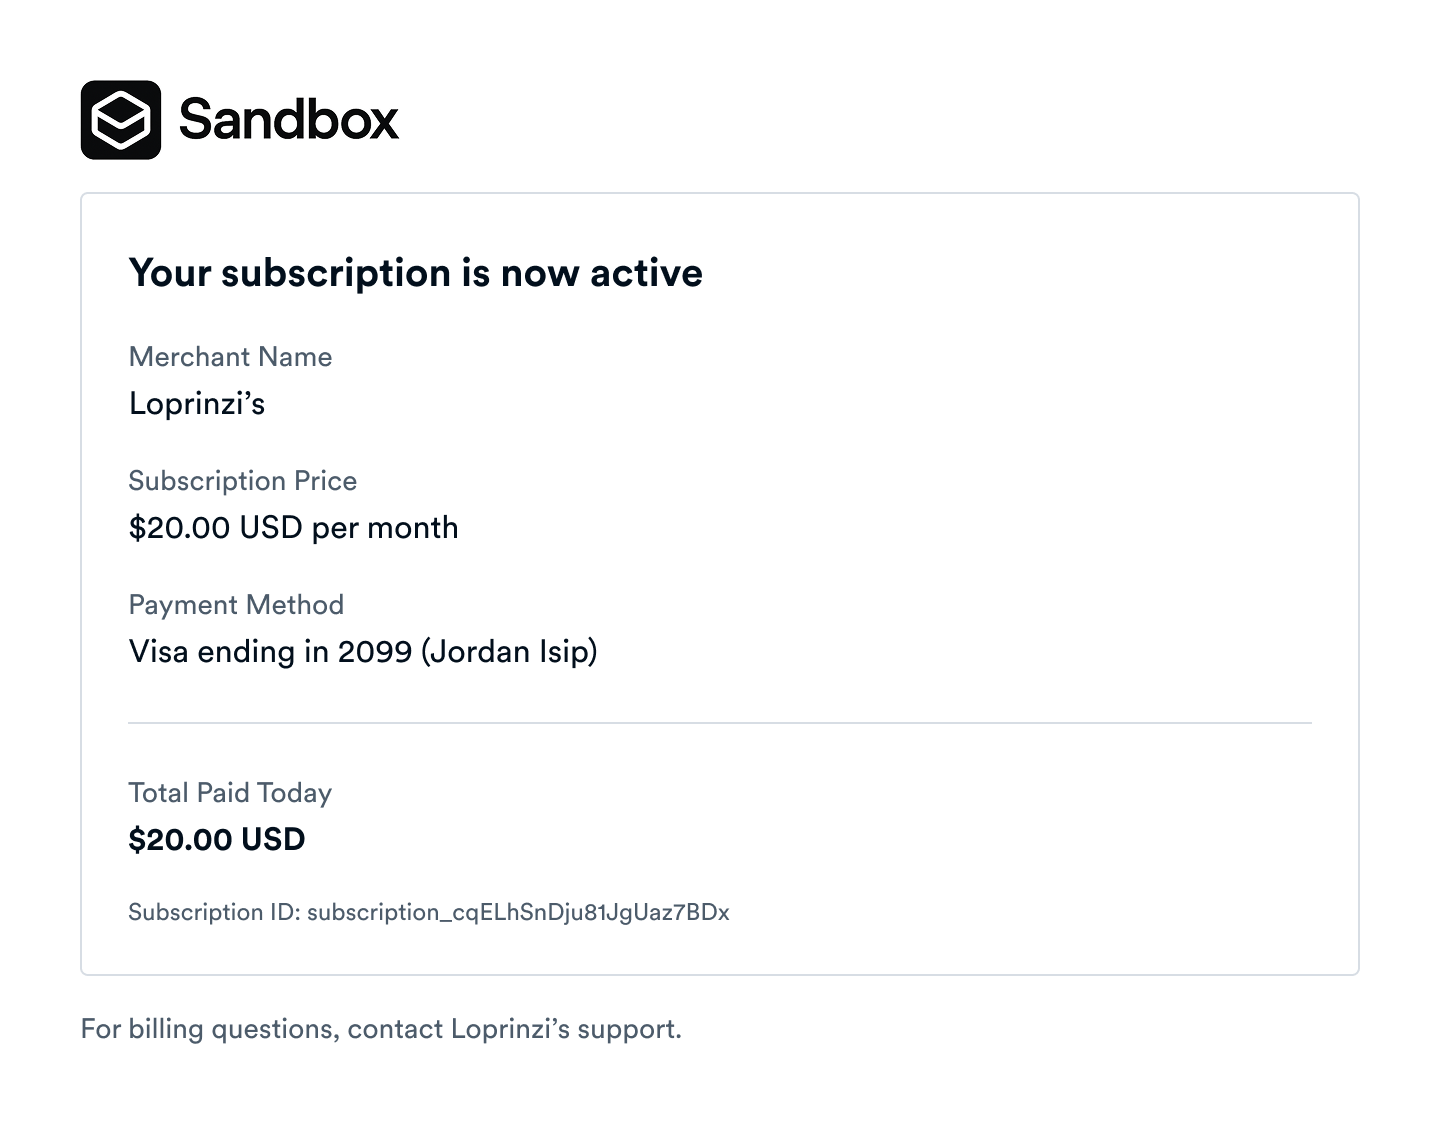The image size is (1440, 1128).
Task: Click the Loprinzi's merchant name value
Action: click(197, 404)
